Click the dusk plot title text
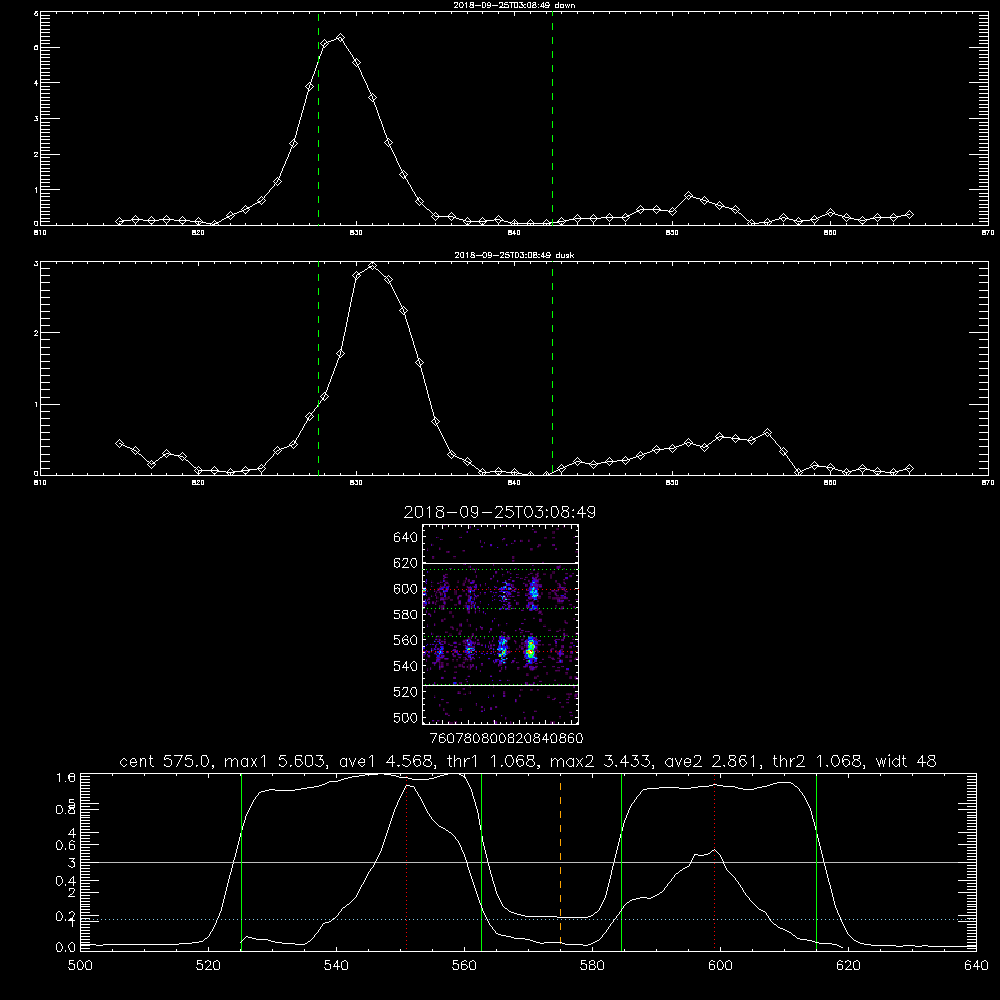Screen dimensions: 1000x1000 click(x=515, y=255)
